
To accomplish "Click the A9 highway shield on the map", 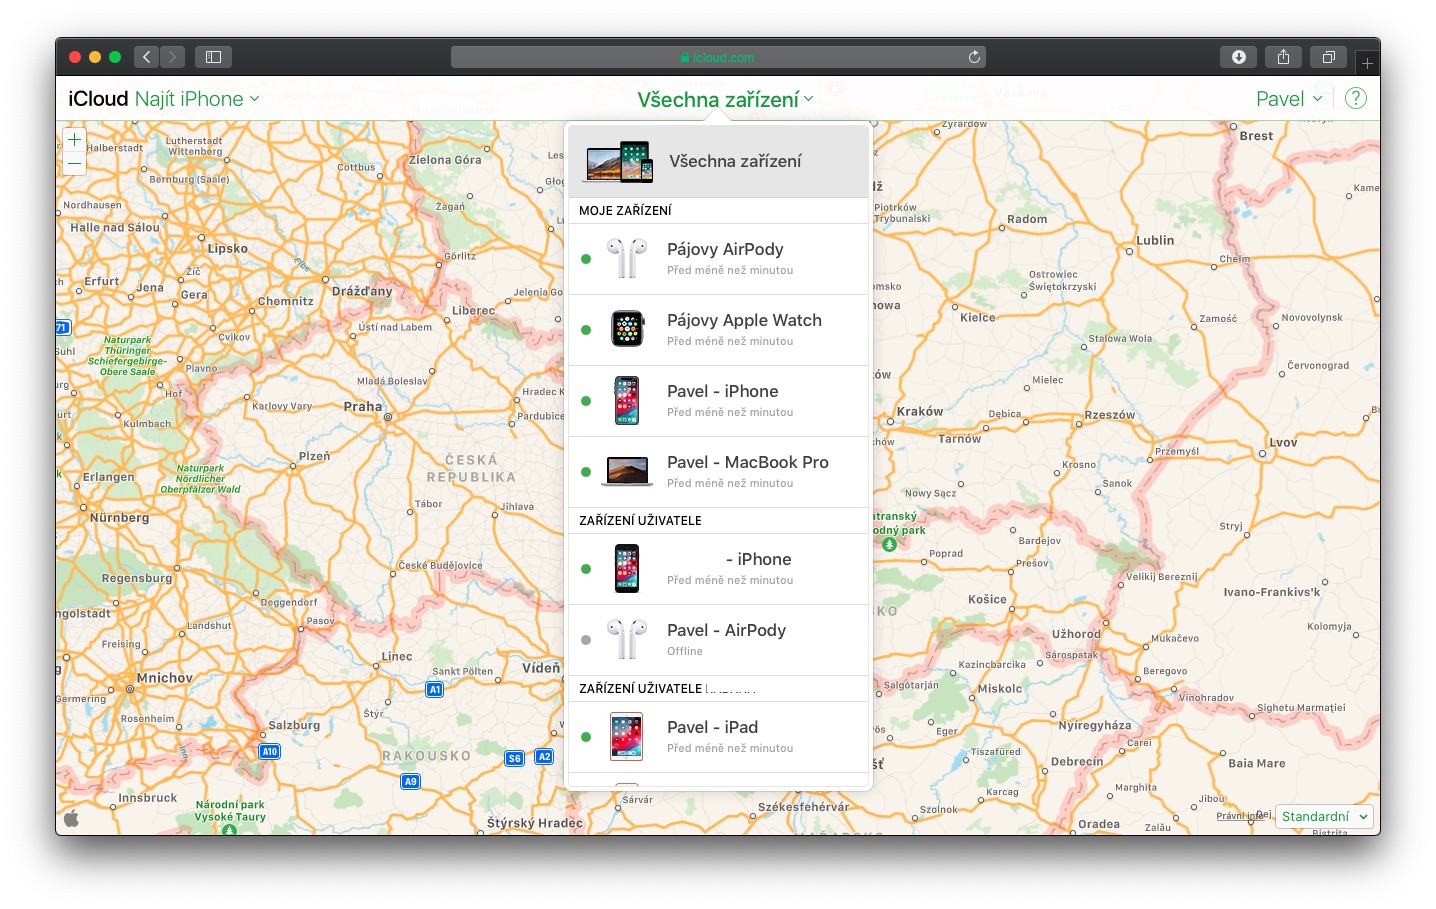I will click(x=410, y=781).
